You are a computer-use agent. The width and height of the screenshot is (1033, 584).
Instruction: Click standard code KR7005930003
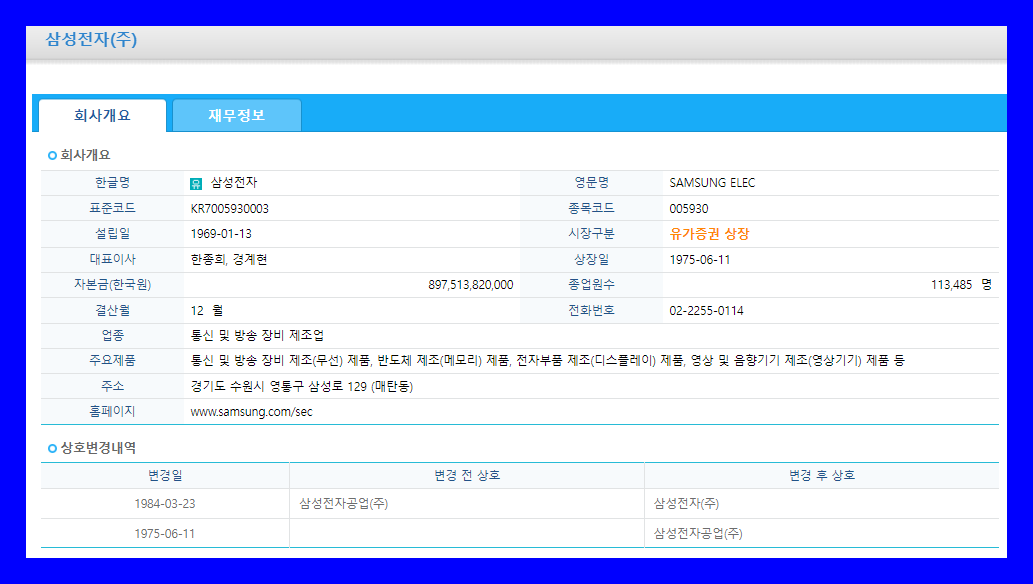[x=229, y=208]
